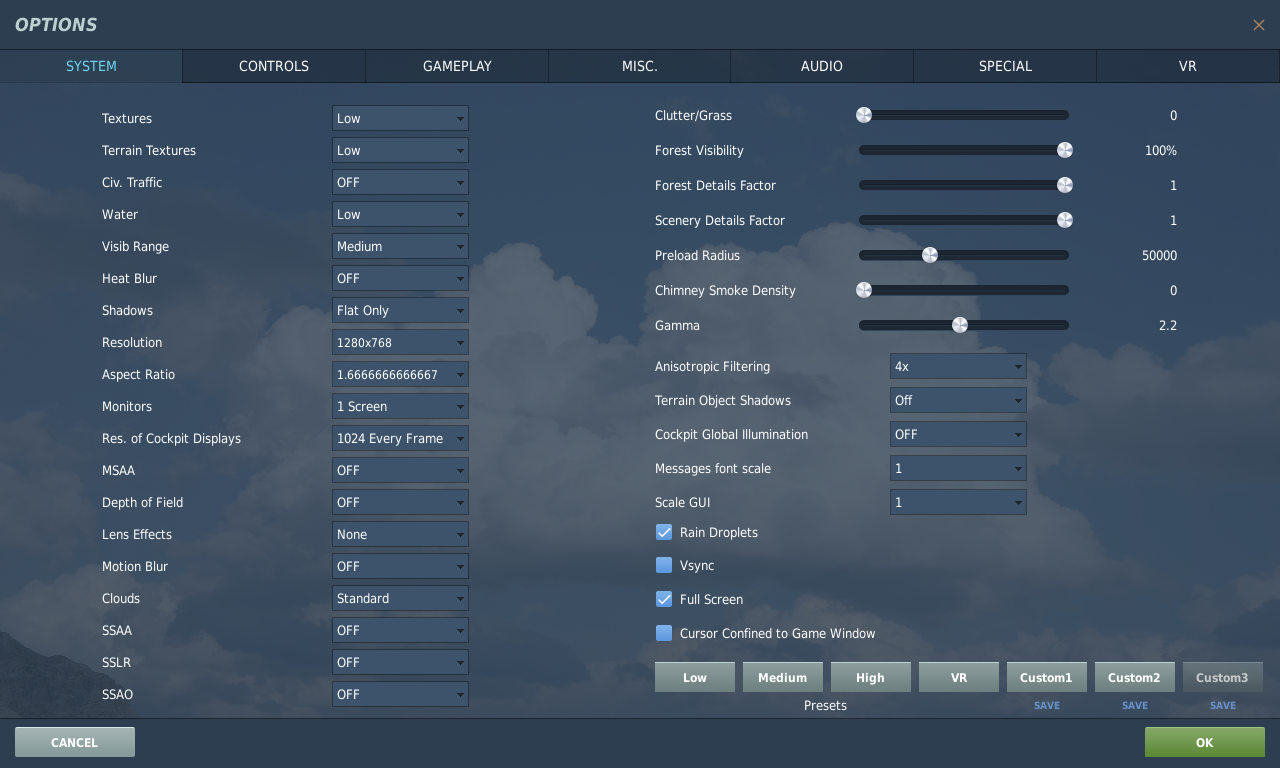Click the Scenery Details Factor slider handle

pos(1065,220)
